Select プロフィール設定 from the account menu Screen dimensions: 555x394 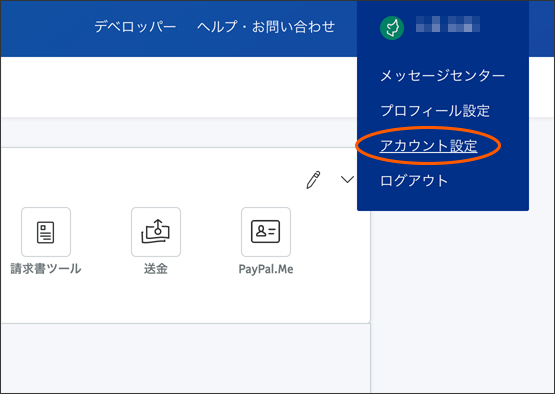pos(435,111)
